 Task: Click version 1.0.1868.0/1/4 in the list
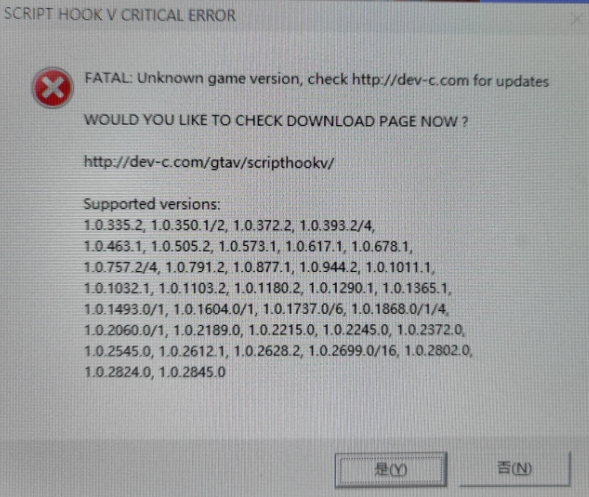click(399, 309)
